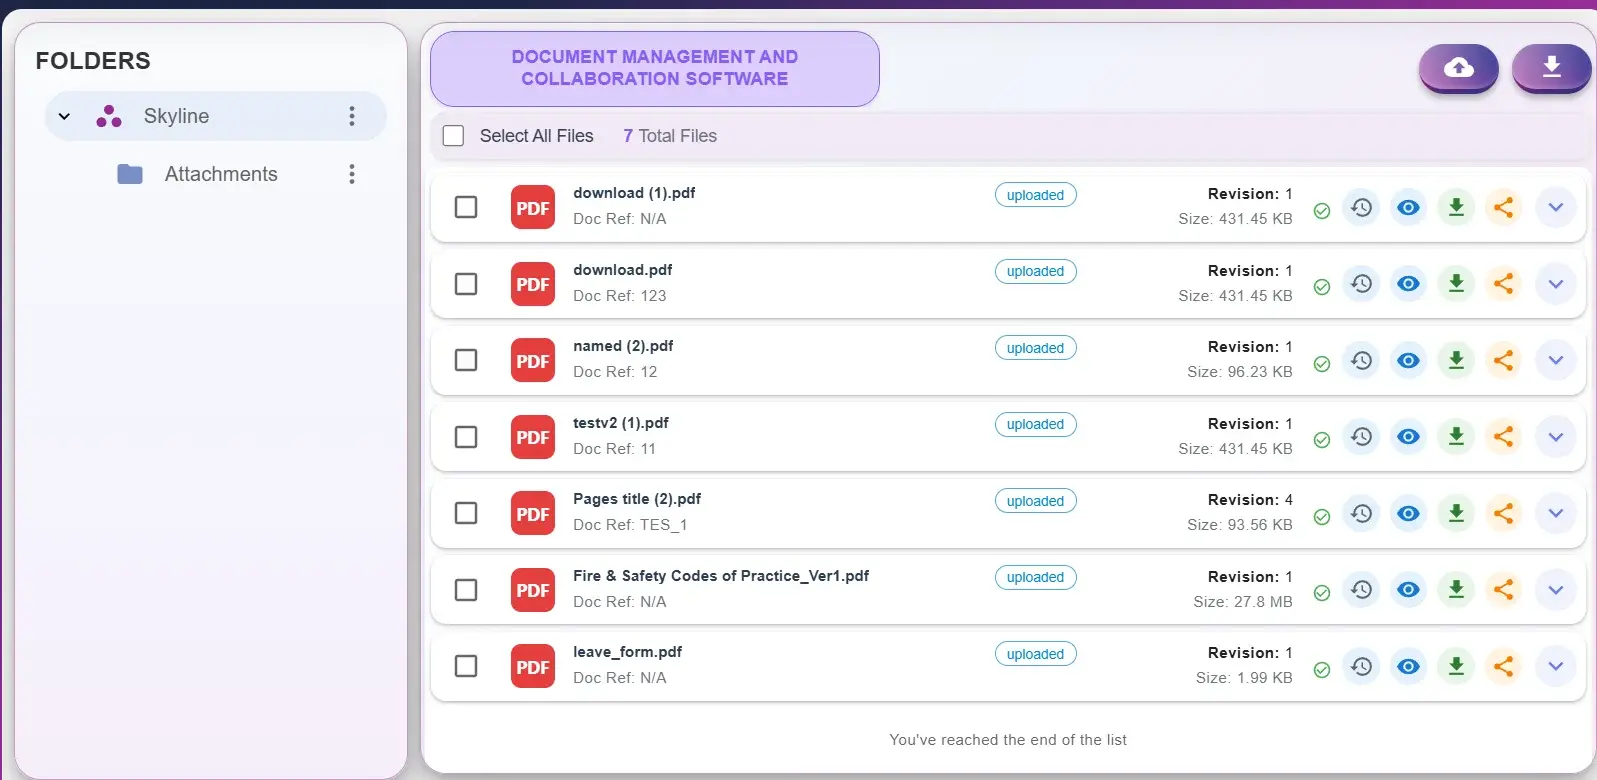Check the box for Pages title (2).pdf
This screenshot has height=780, width=1597.
pyautogui.click(x=466, y=513)
